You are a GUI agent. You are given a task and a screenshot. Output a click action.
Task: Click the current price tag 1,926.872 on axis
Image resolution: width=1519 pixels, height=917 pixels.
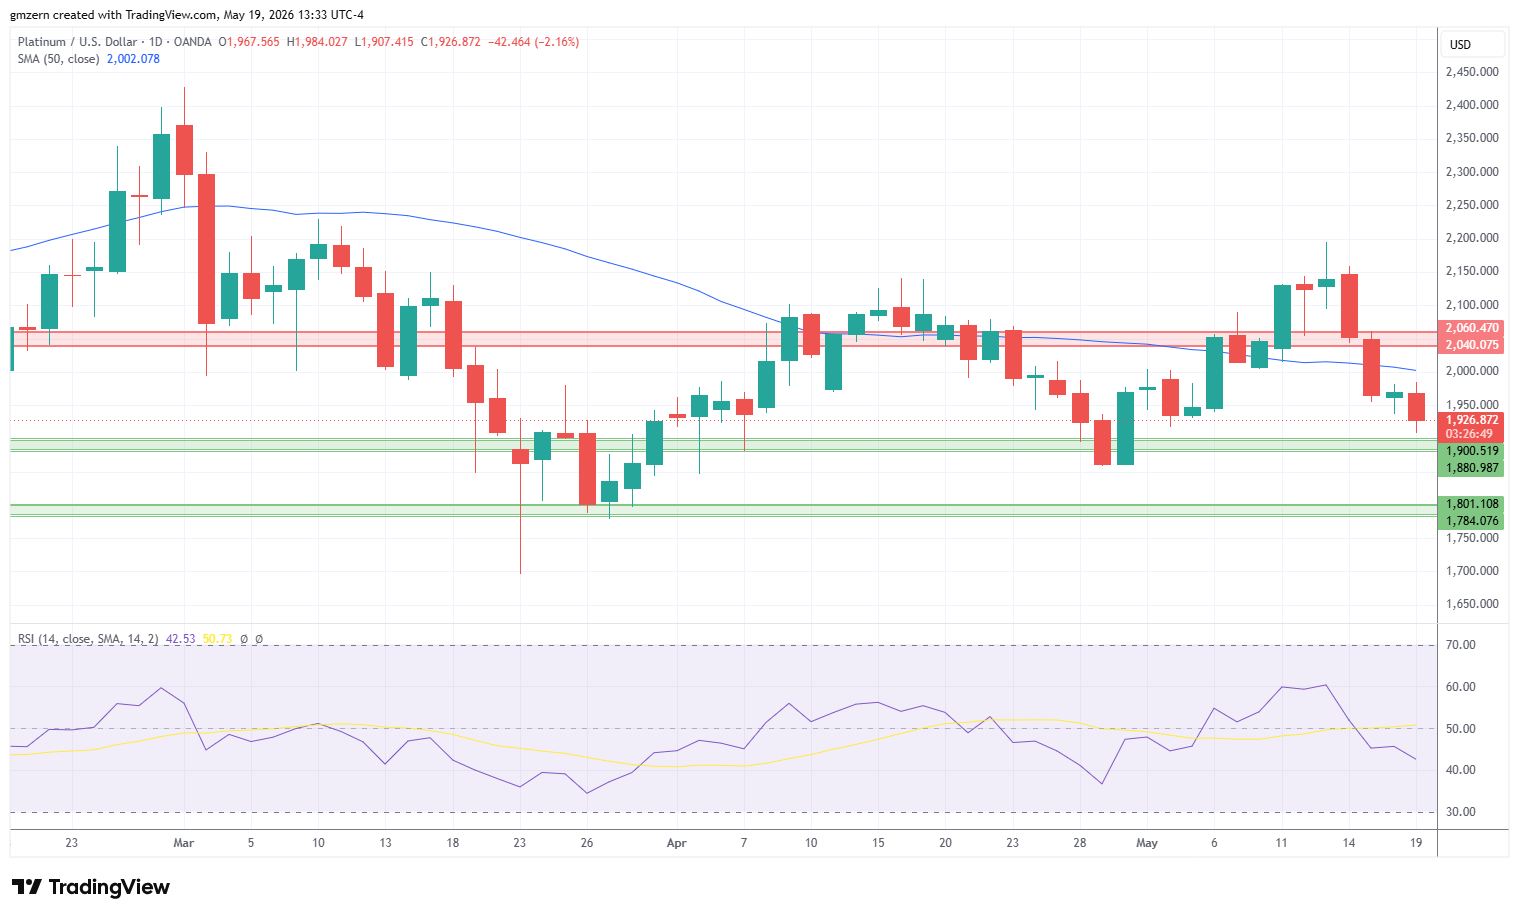point(1472,420)
